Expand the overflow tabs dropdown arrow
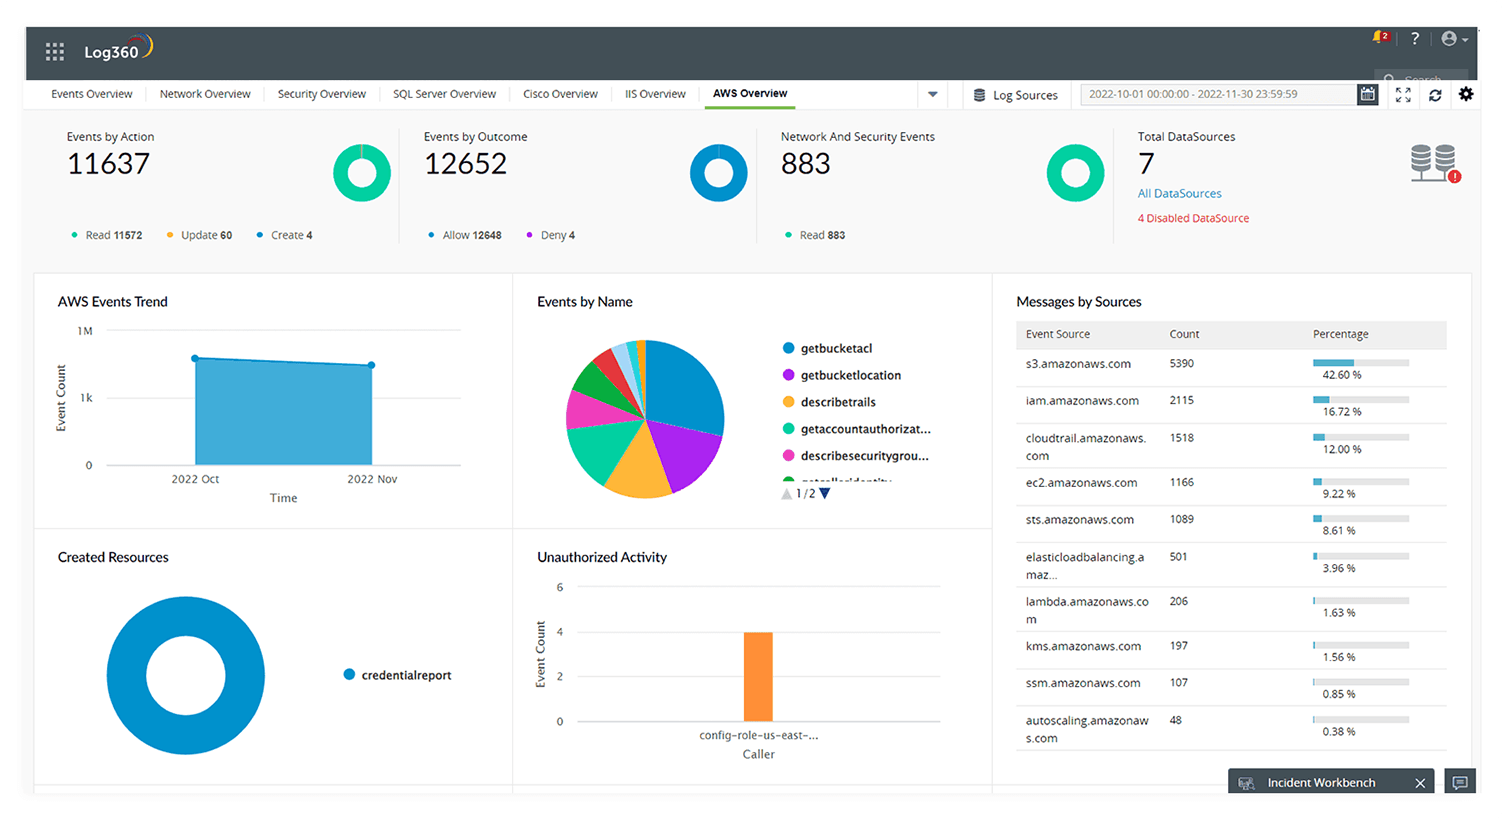1503x820 pixels. (932, 94)
